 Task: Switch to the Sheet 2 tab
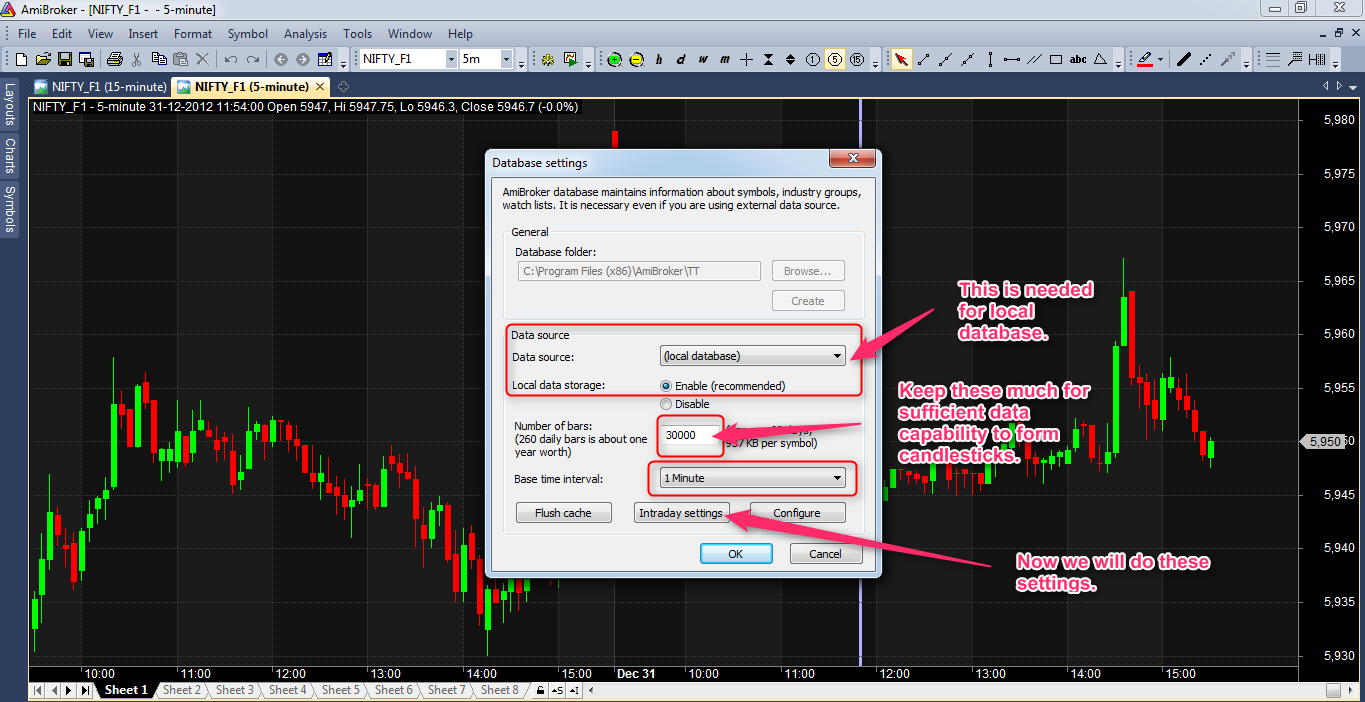(182, 690)
